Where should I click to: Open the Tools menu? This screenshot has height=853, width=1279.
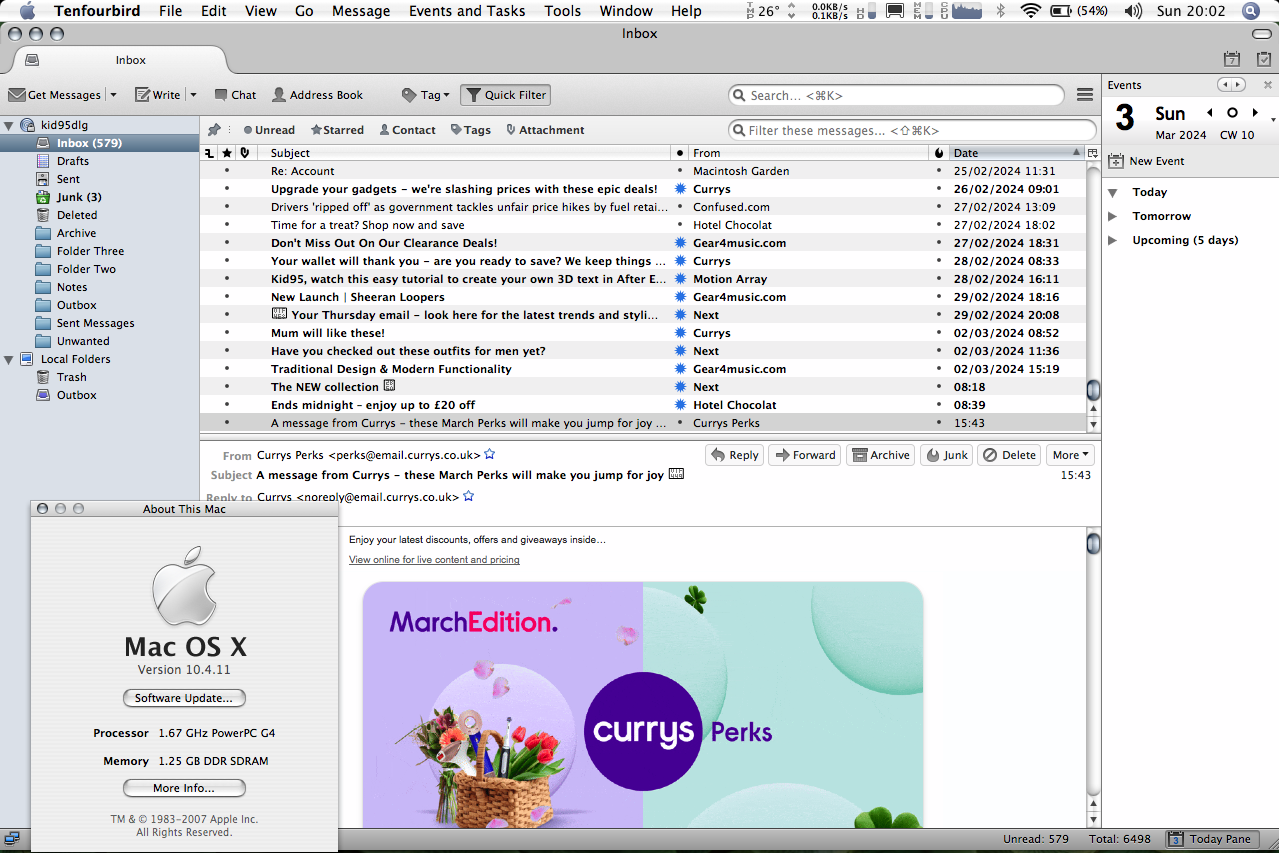click(x=563, y=11)
